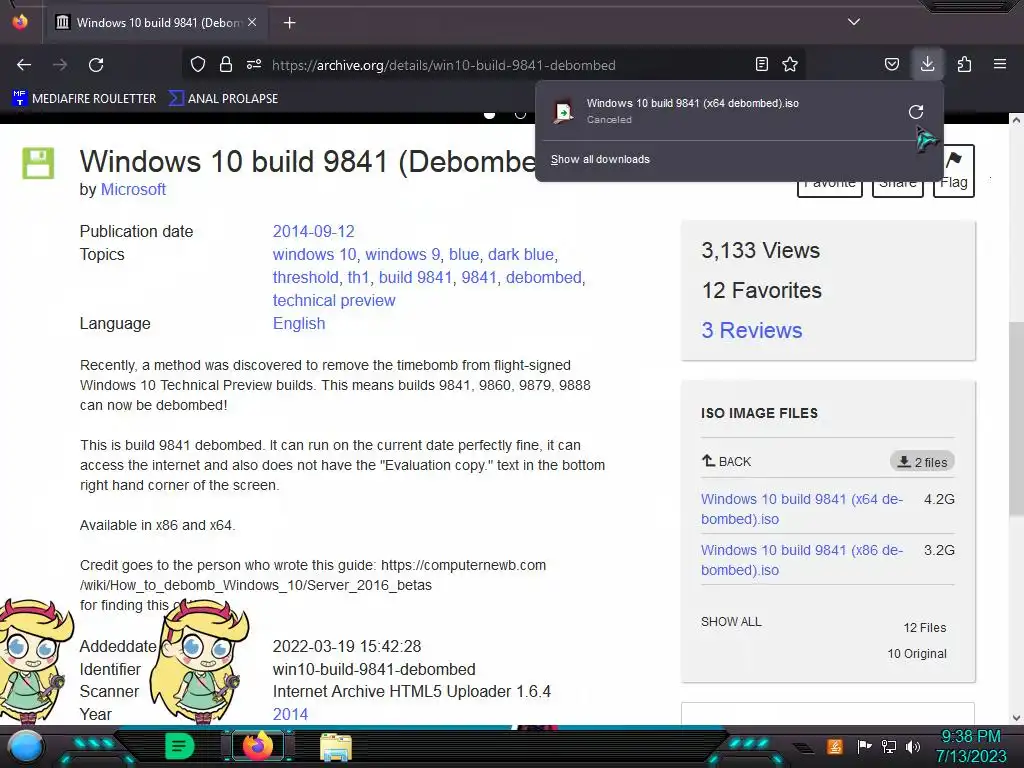Open the Firefox hamburger menu
1024x768 pixels.
pos(1000,64)
